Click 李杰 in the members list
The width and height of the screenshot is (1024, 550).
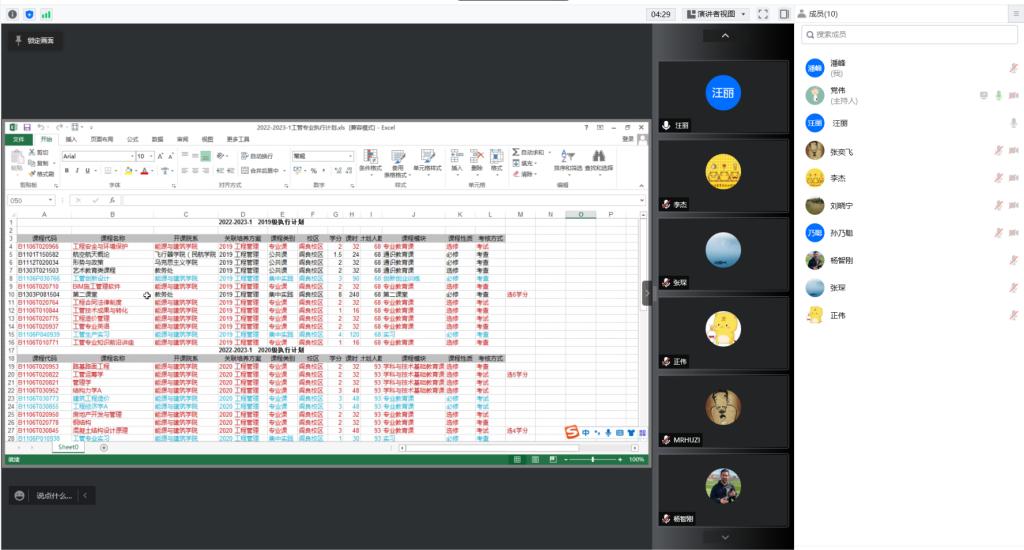[x=837, y=178]
